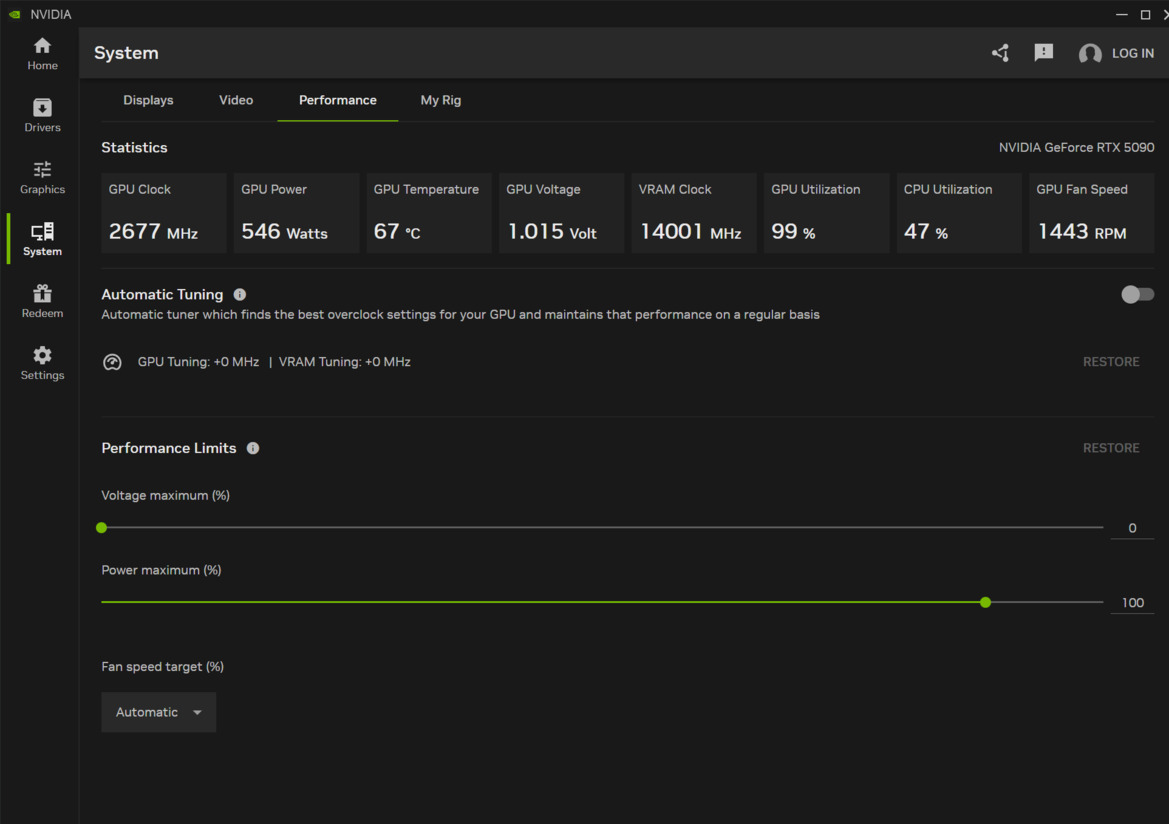Click the GPU Power statistic card
1169x824 pixels.
296,213
